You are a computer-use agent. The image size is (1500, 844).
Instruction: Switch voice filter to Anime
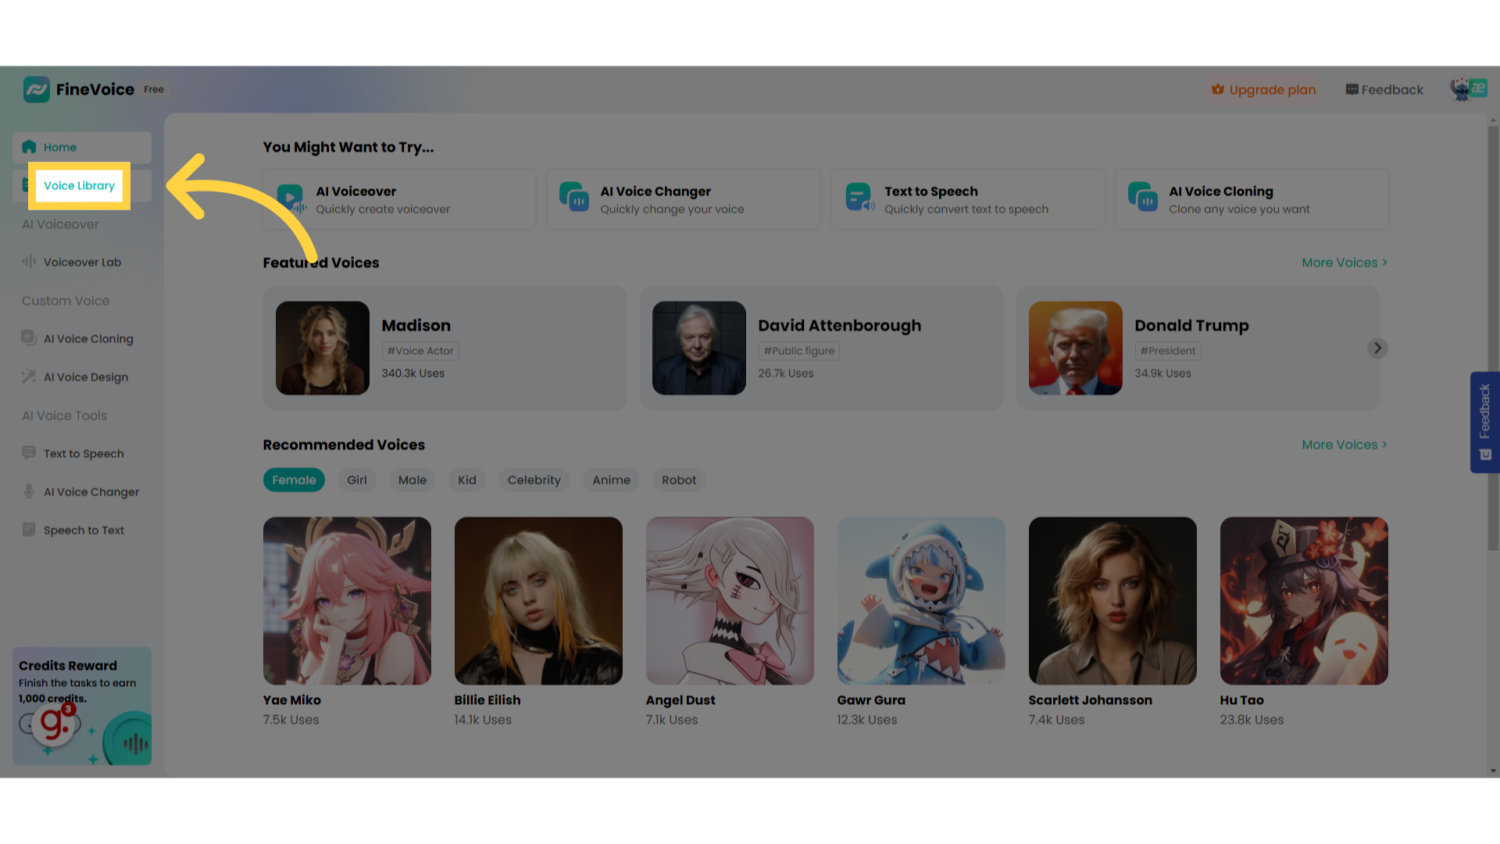pos(611,480)
